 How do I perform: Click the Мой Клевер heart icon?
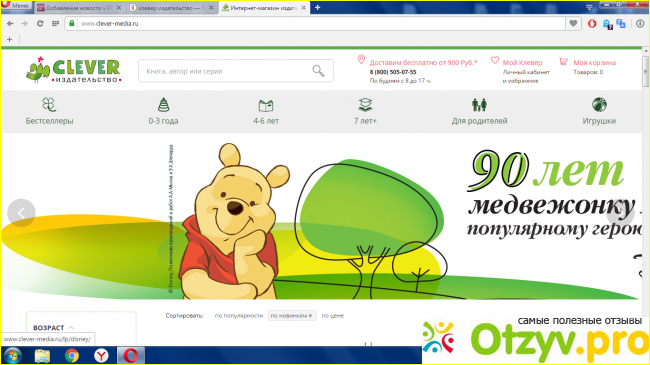(495, 61)
